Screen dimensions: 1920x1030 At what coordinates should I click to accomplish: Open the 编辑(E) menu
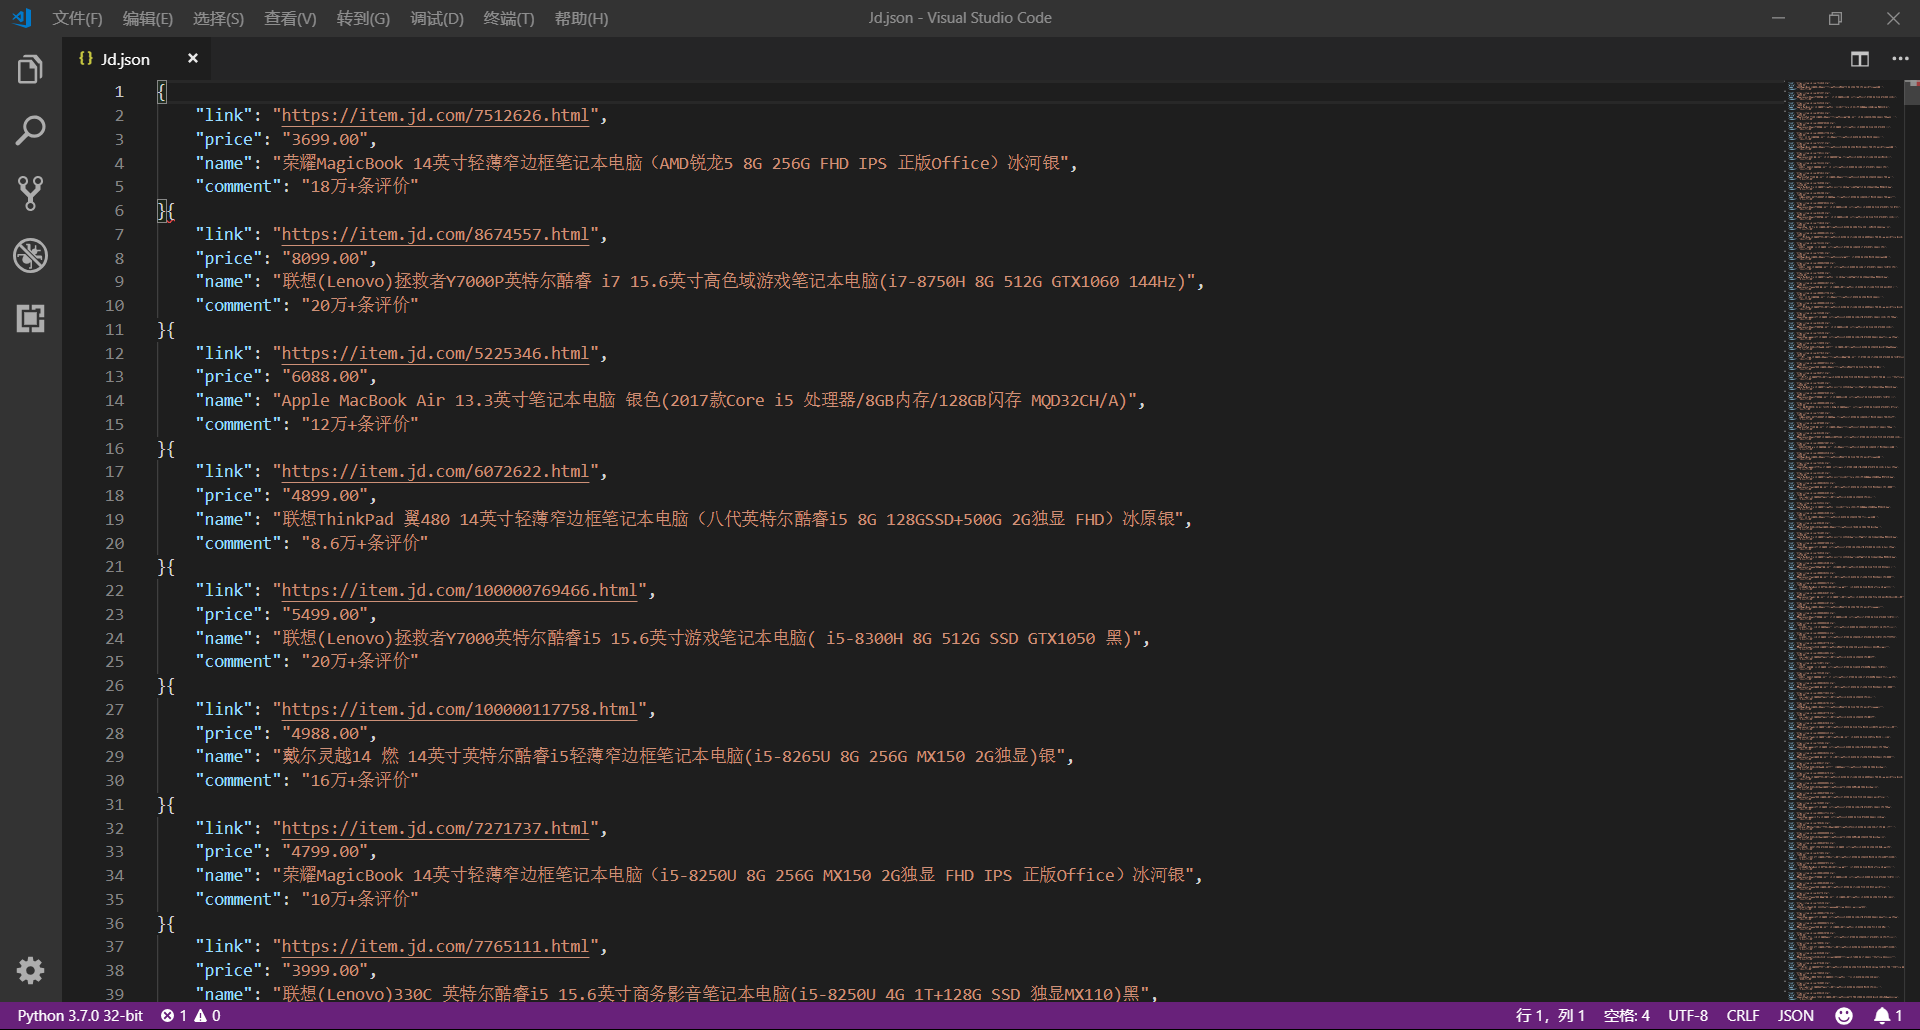point(147,18)
